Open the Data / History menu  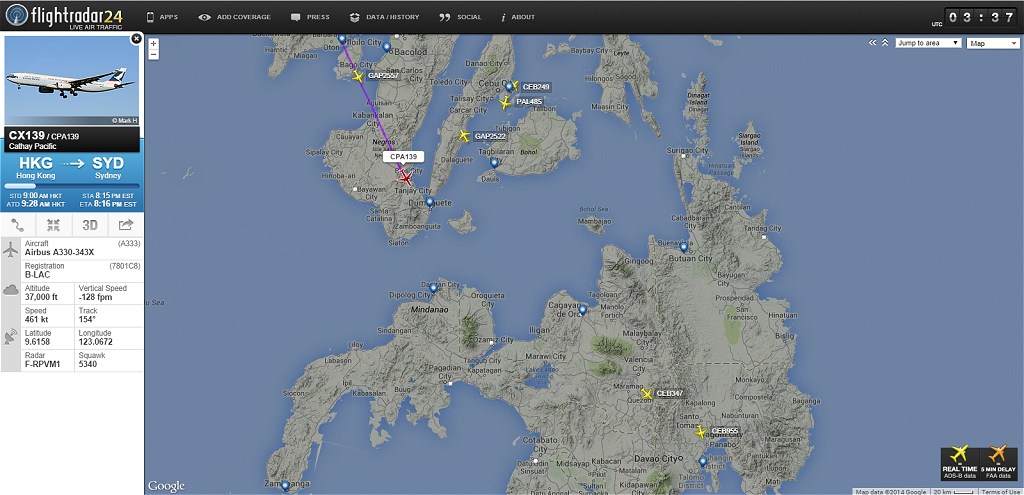[x=387, y=17]
